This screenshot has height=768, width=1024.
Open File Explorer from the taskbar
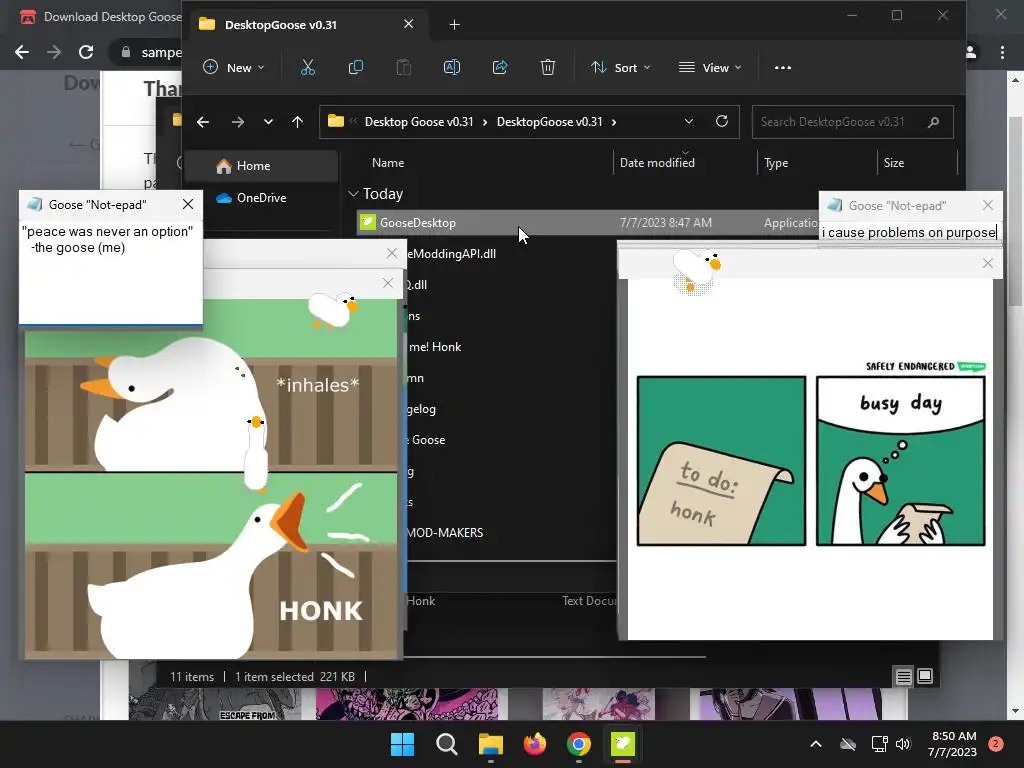490,744
